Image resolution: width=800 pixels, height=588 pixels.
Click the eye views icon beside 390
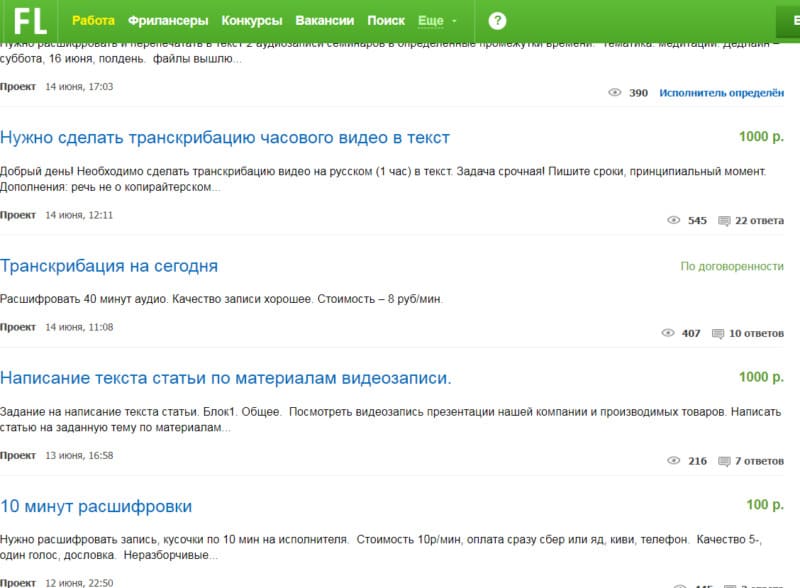tap(615, 93)
